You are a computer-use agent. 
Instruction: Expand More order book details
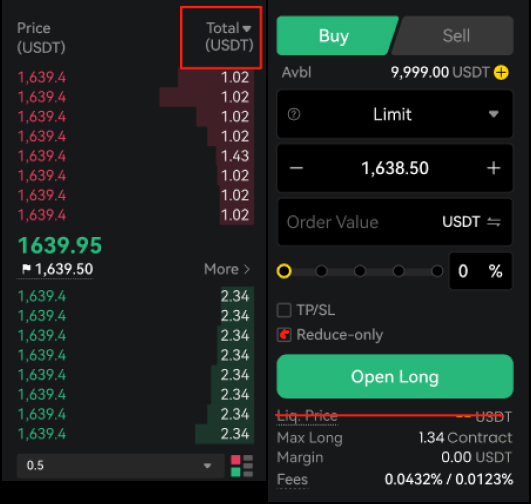click(x=227, y=269)
